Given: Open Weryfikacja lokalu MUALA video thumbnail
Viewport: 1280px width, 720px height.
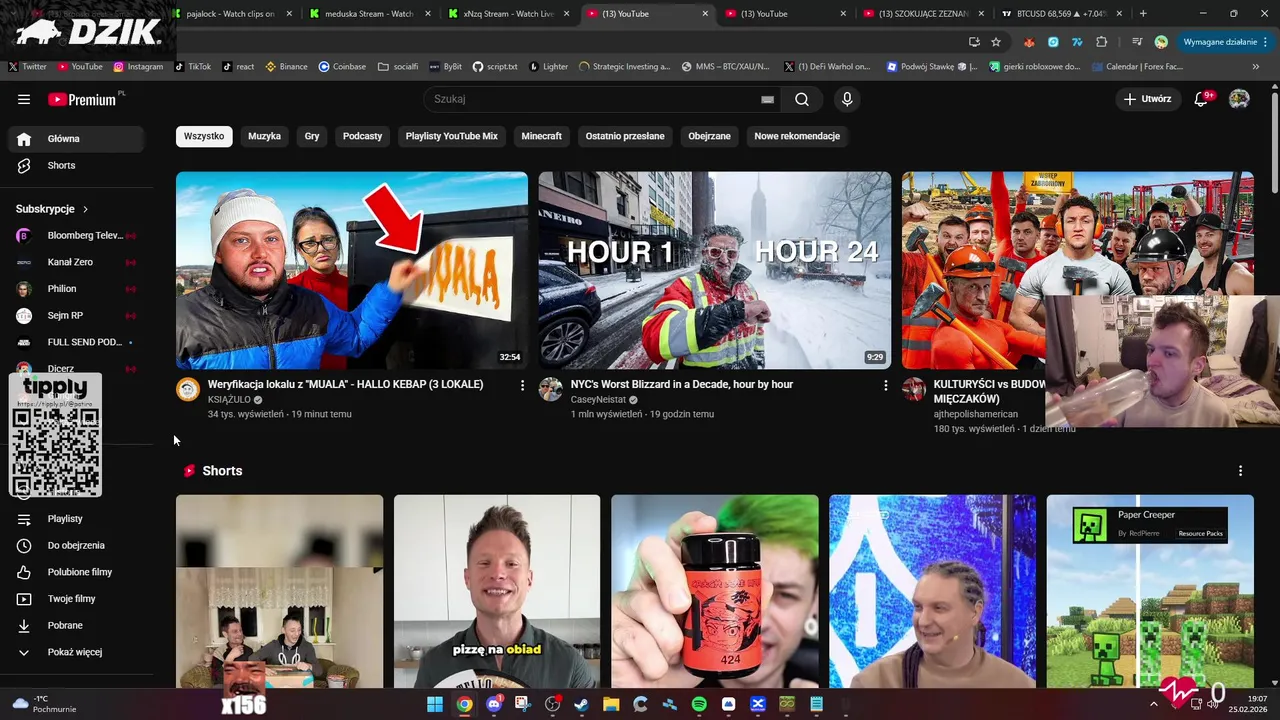Looking at the screenshot, I should pos(352,270).
